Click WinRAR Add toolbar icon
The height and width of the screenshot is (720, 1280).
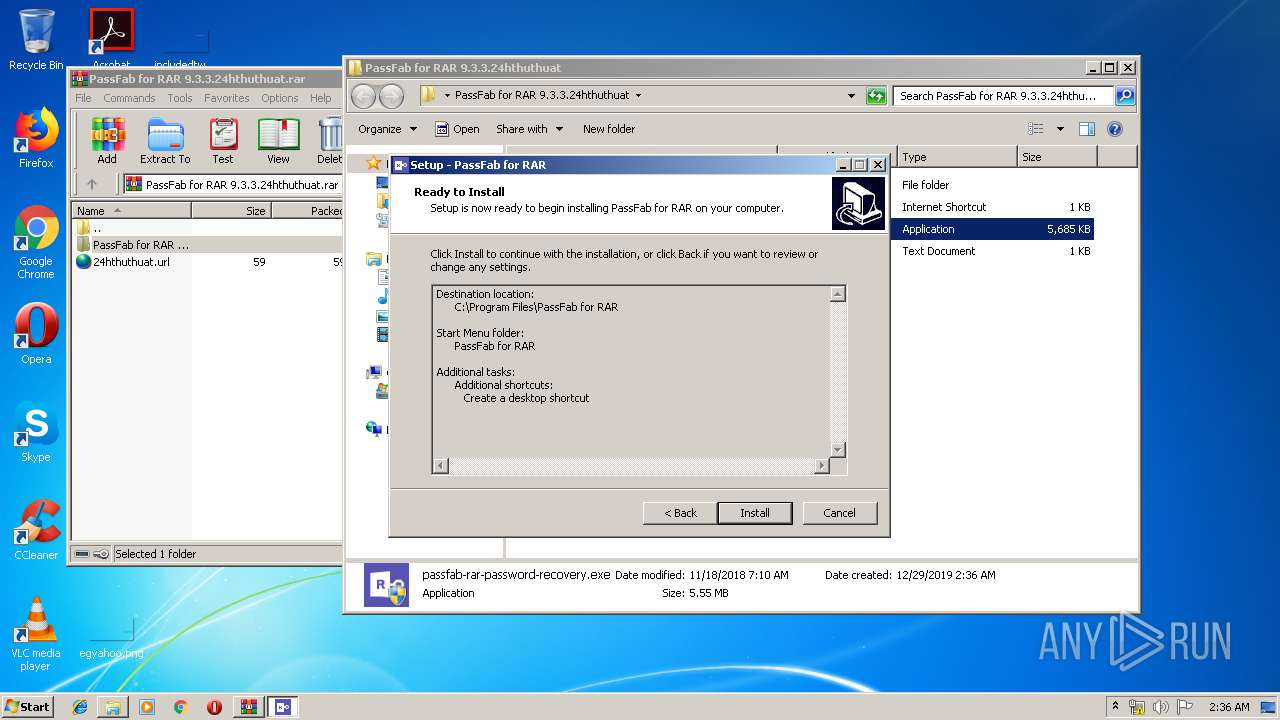coord(107,141)
